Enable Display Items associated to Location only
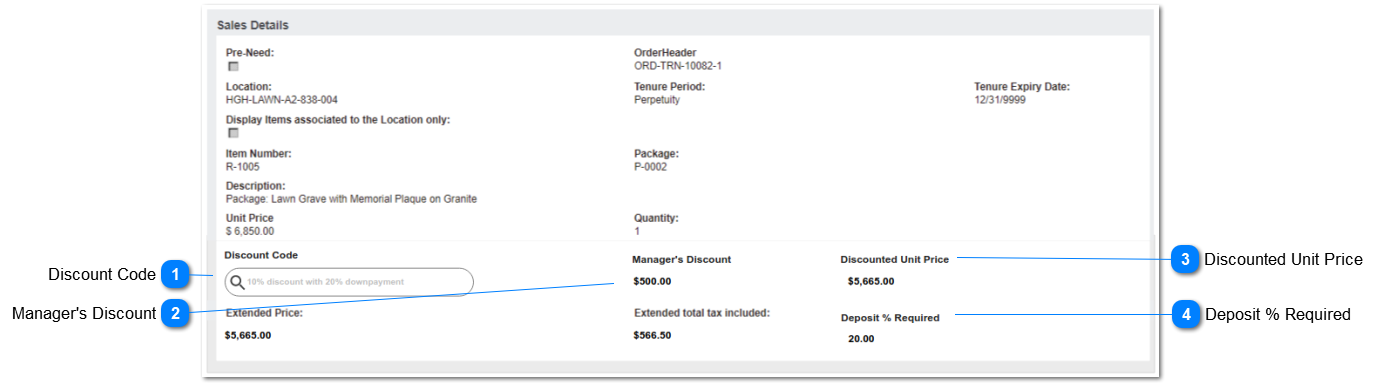The height and width of the screenshot is (386, 1379). [233, 133]
